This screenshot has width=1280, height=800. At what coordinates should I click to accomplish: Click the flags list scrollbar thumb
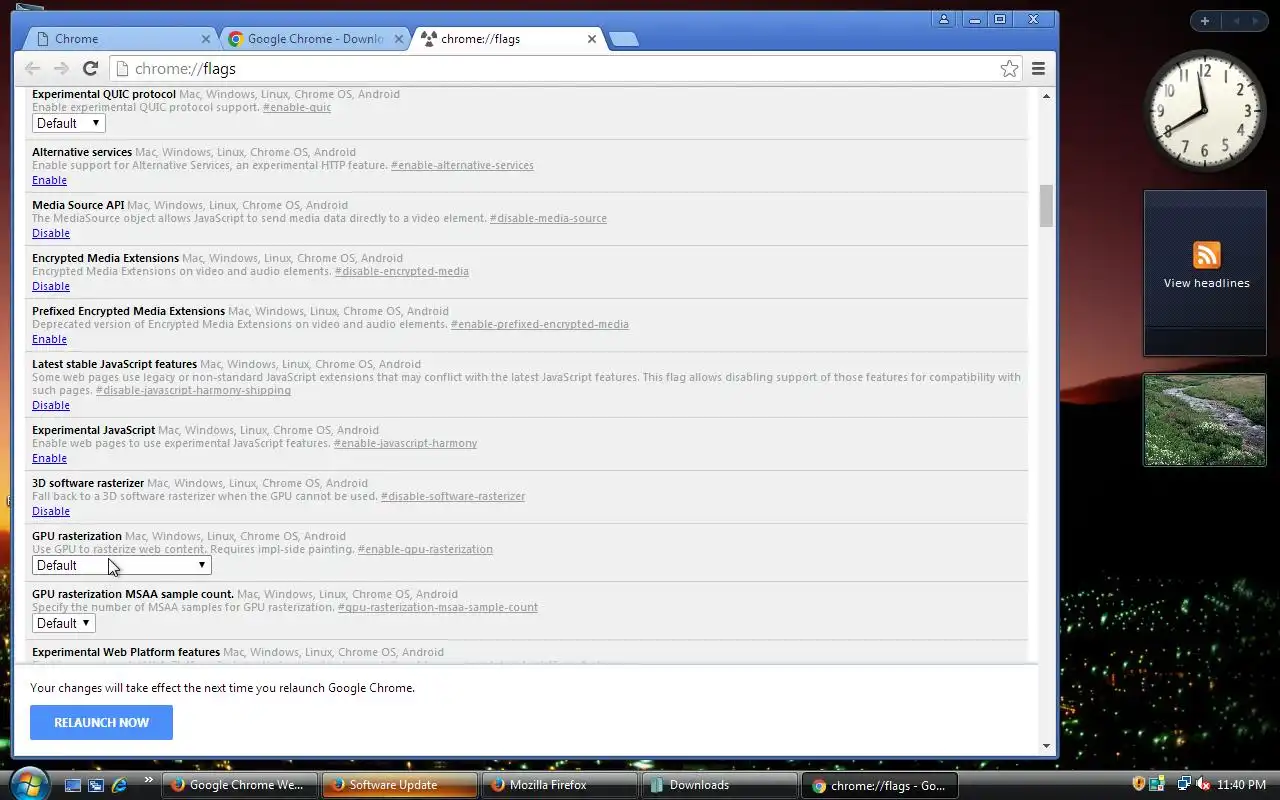(x=1046, y=206)
